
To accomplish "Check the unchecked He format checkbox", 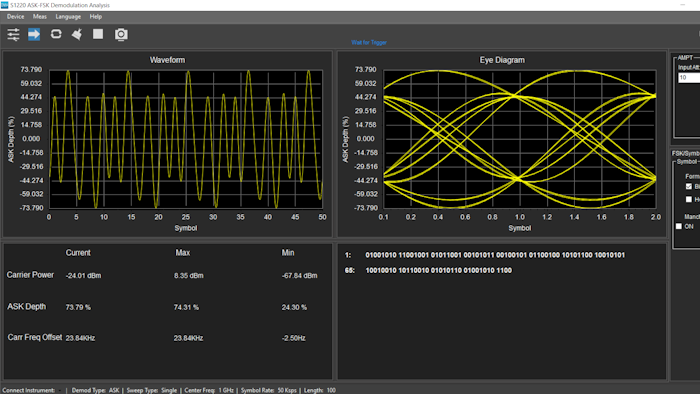I will (x=689, y=199).
